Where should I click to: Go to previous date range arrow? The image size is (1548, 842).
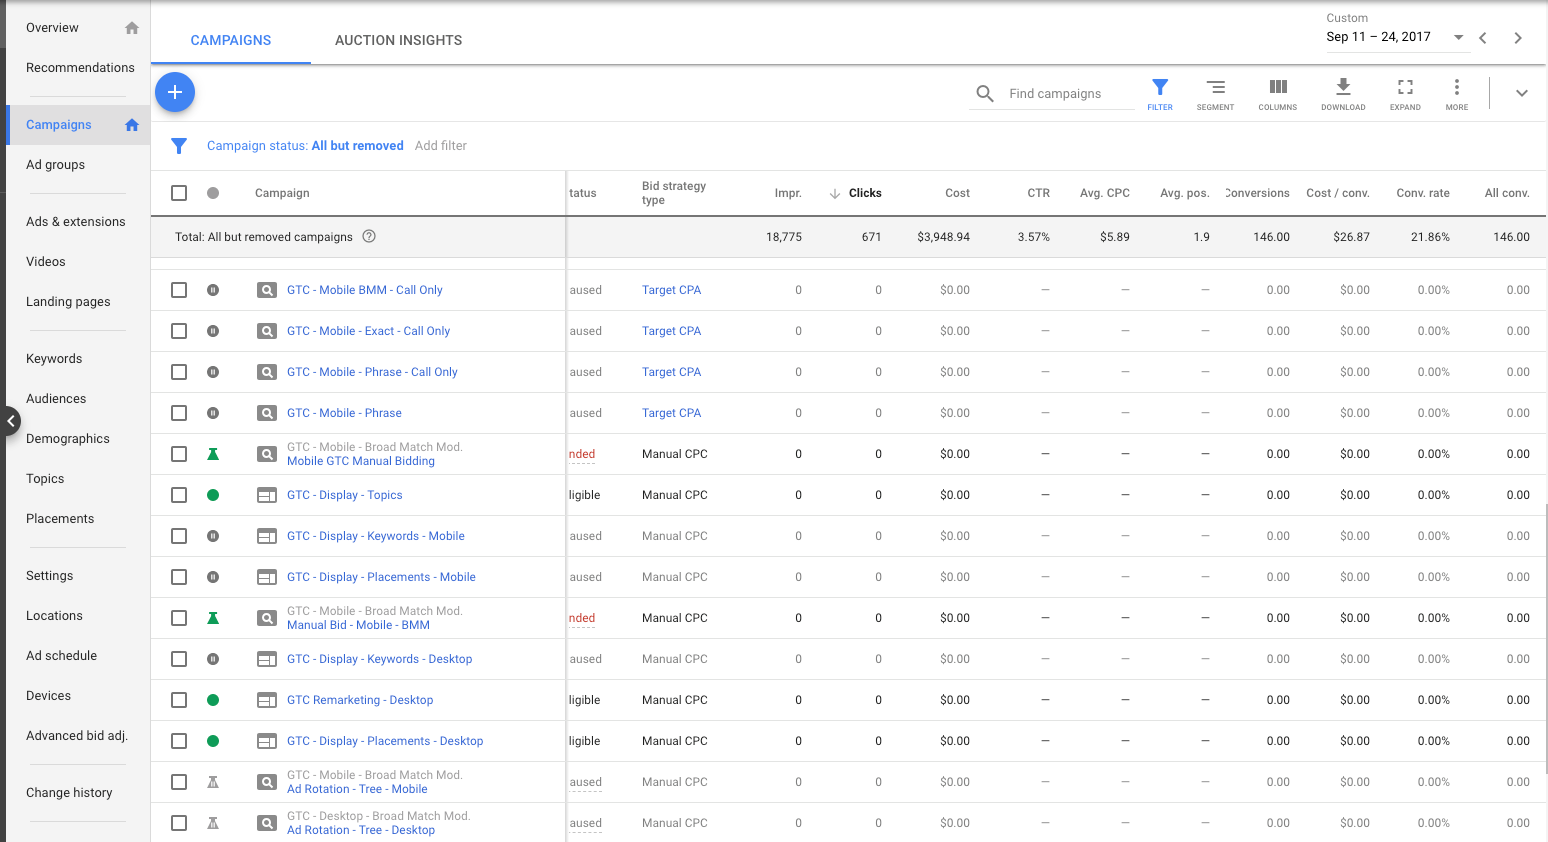[1483, 38]
